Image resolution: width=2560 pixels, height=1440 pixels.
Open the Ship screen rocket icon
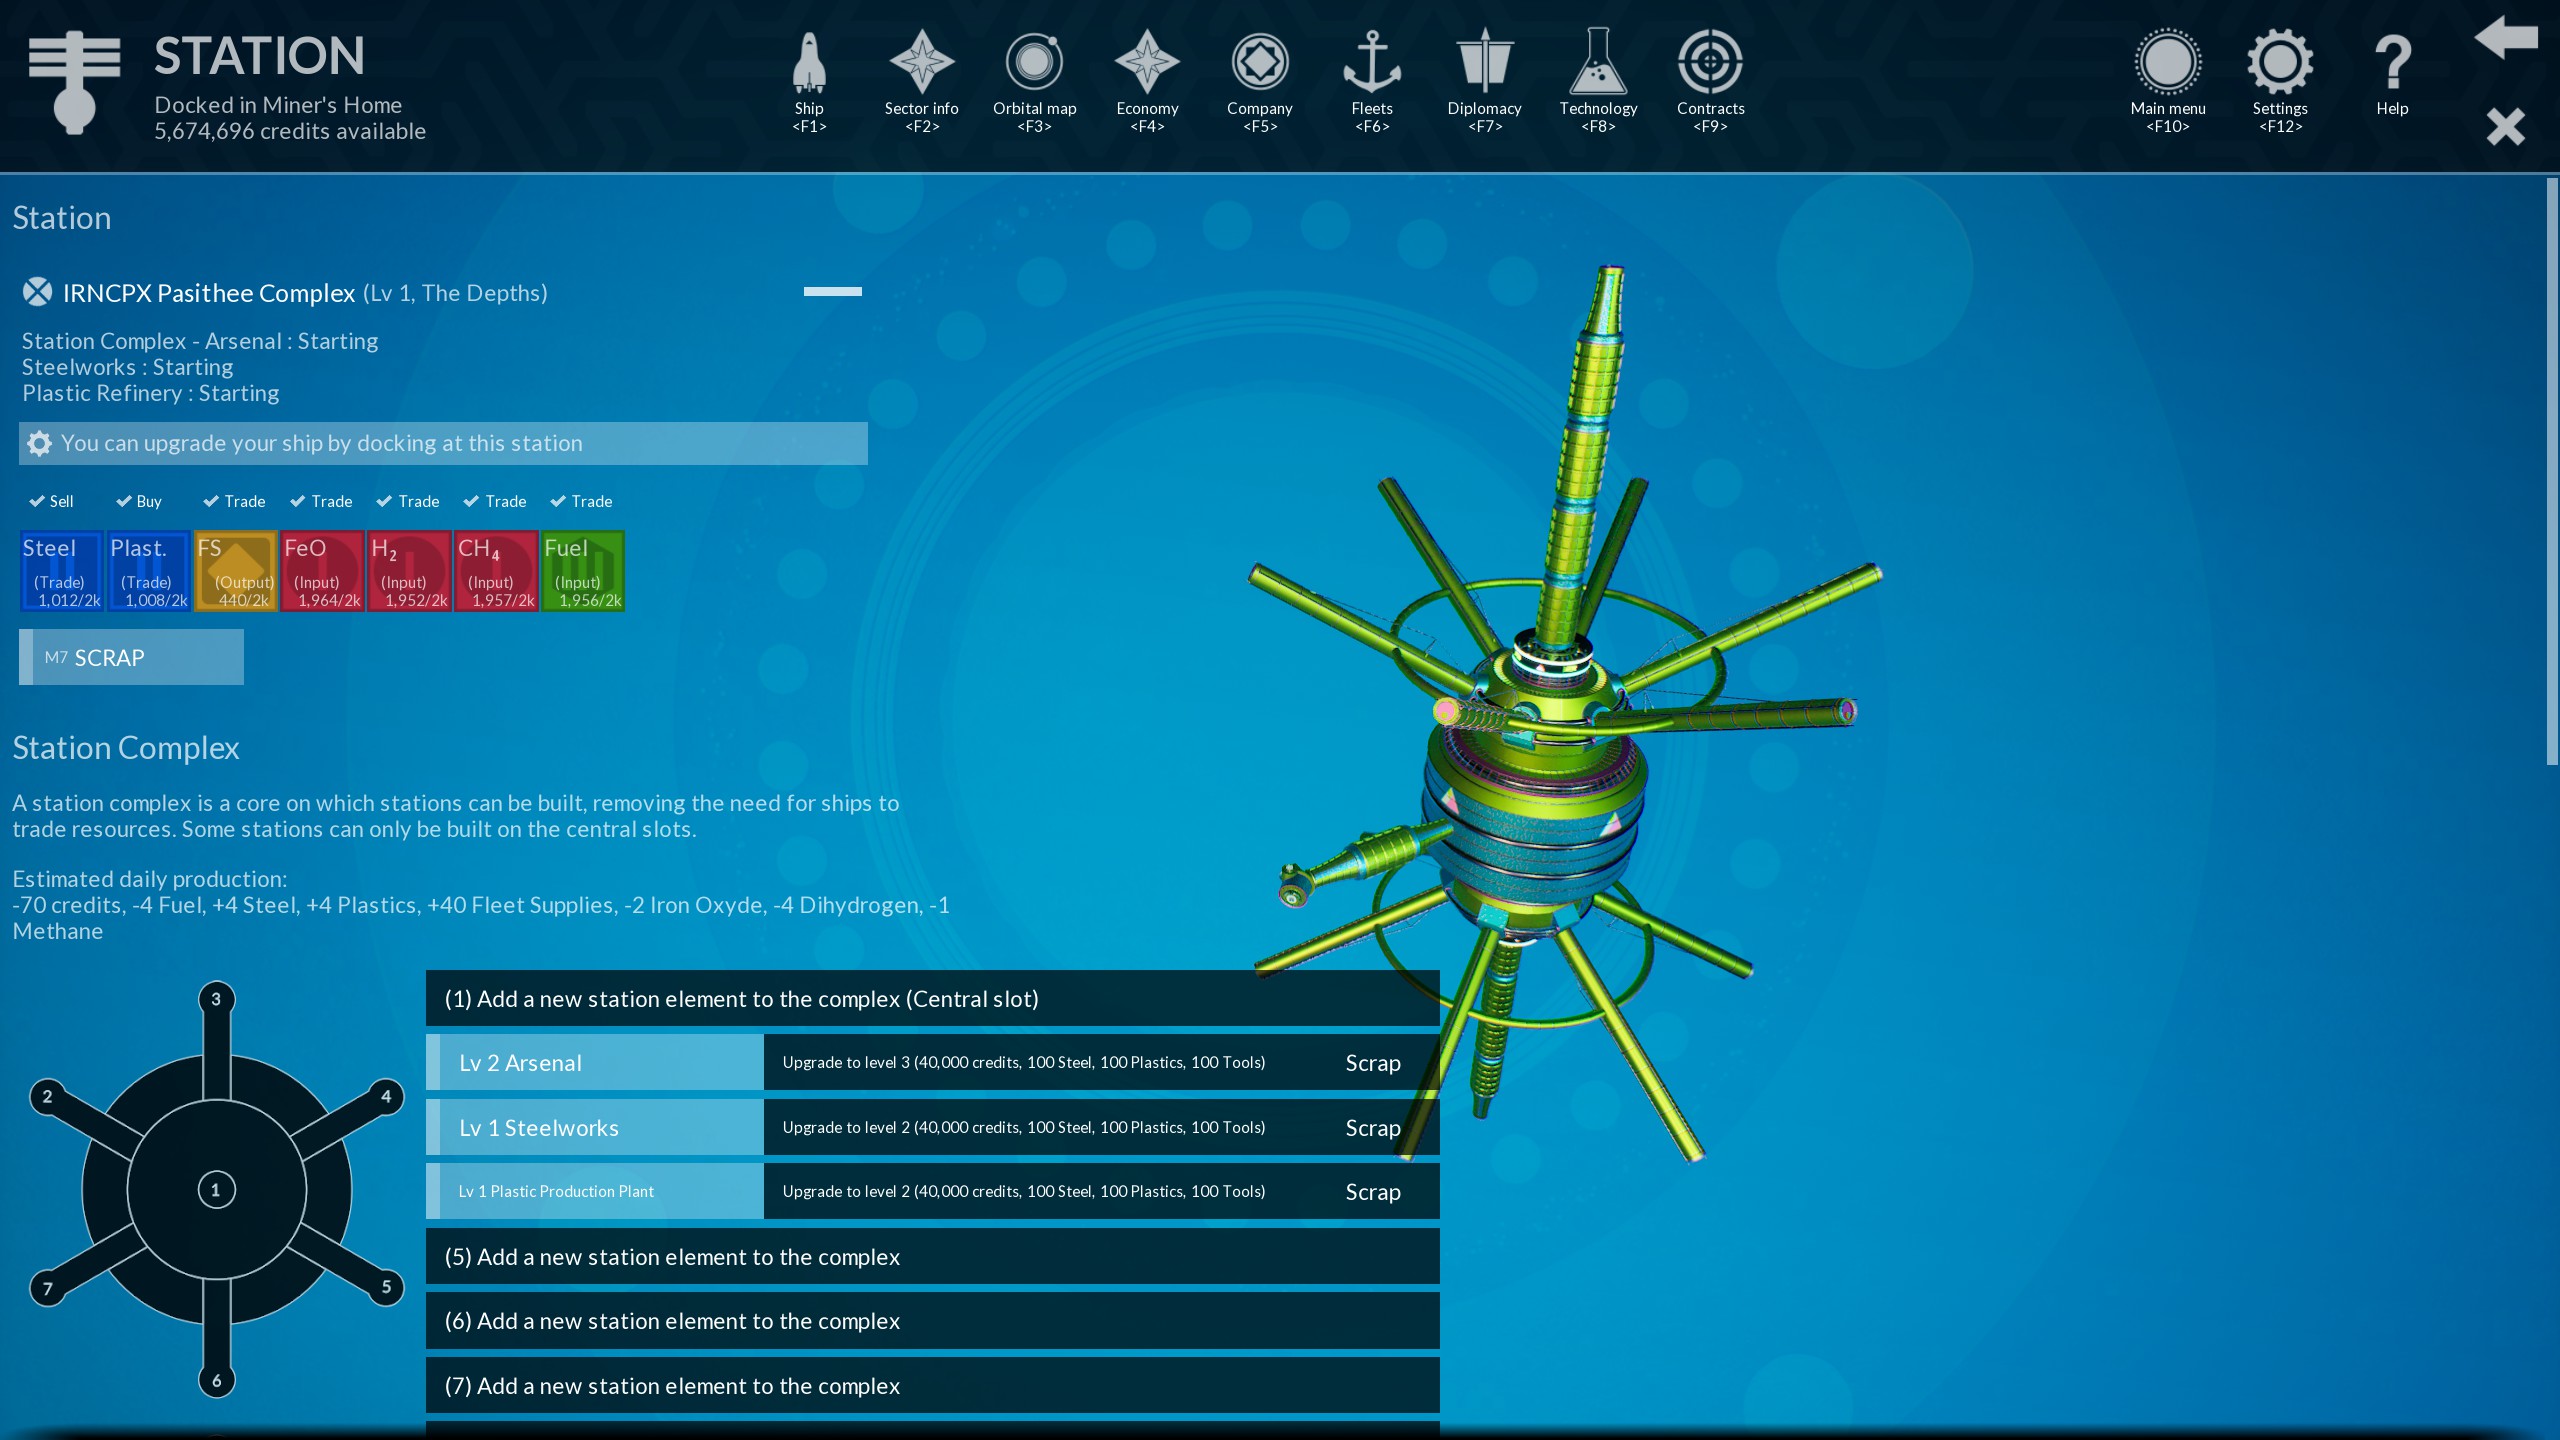[x=809, y=64]
